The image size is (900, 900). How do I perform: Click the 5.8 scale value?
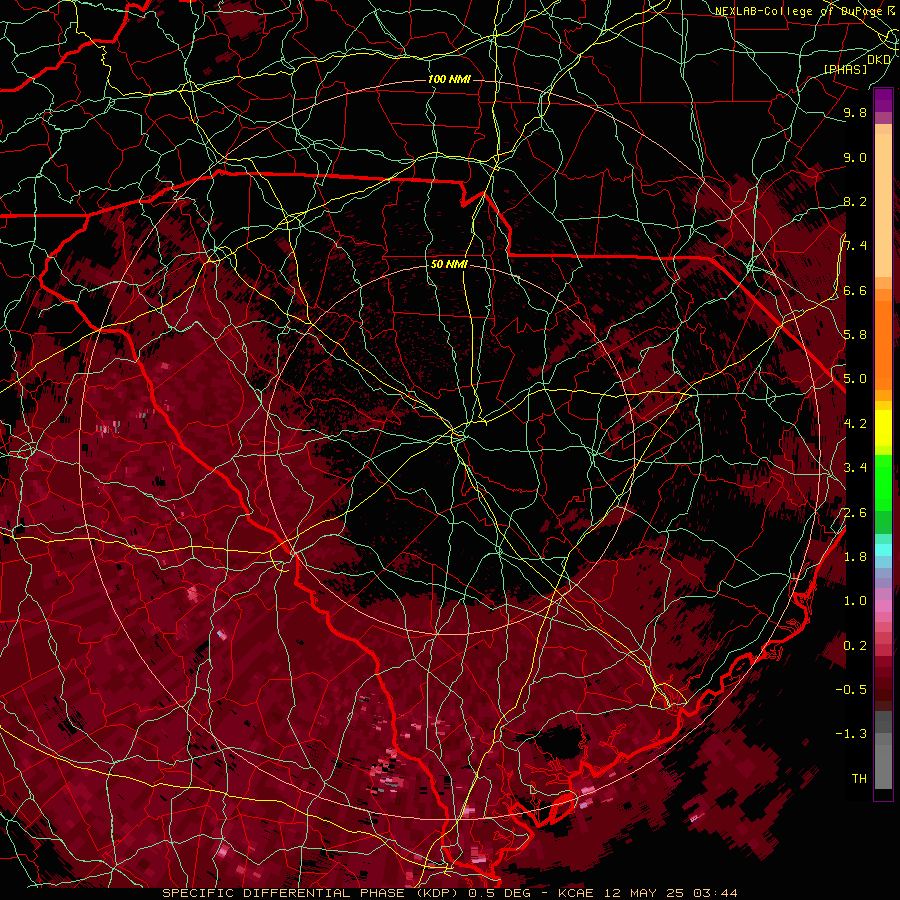[x=855, y=335]
